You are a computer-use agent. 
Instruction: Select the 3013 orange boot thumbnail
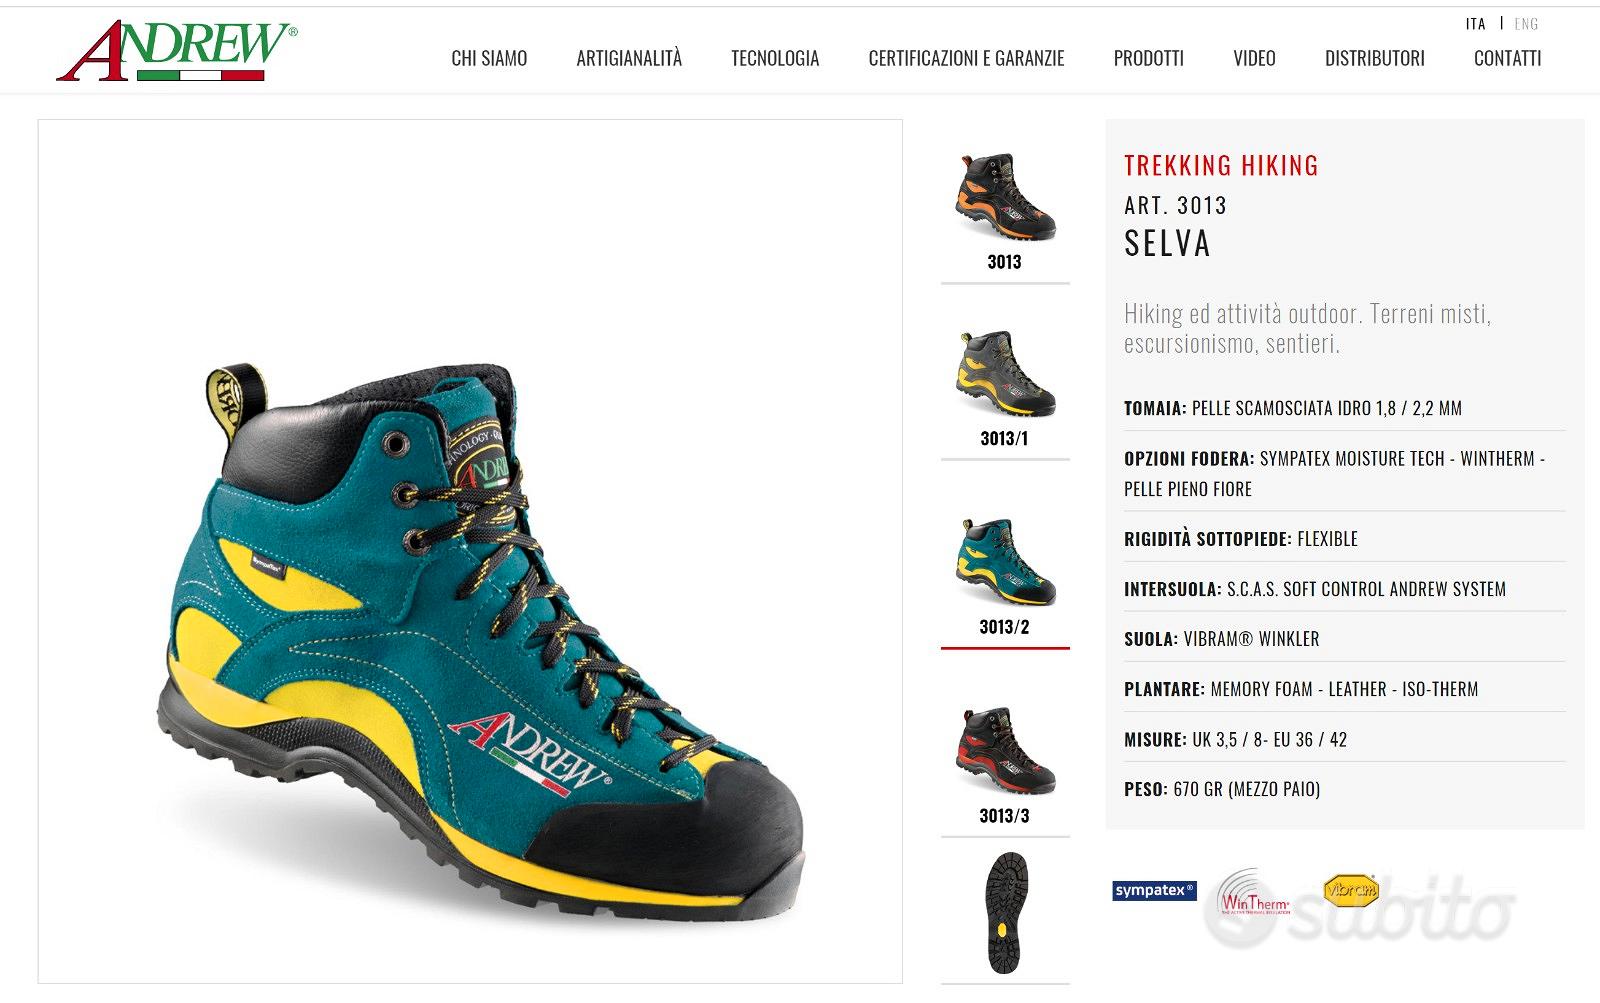[x=1005, y=197]
